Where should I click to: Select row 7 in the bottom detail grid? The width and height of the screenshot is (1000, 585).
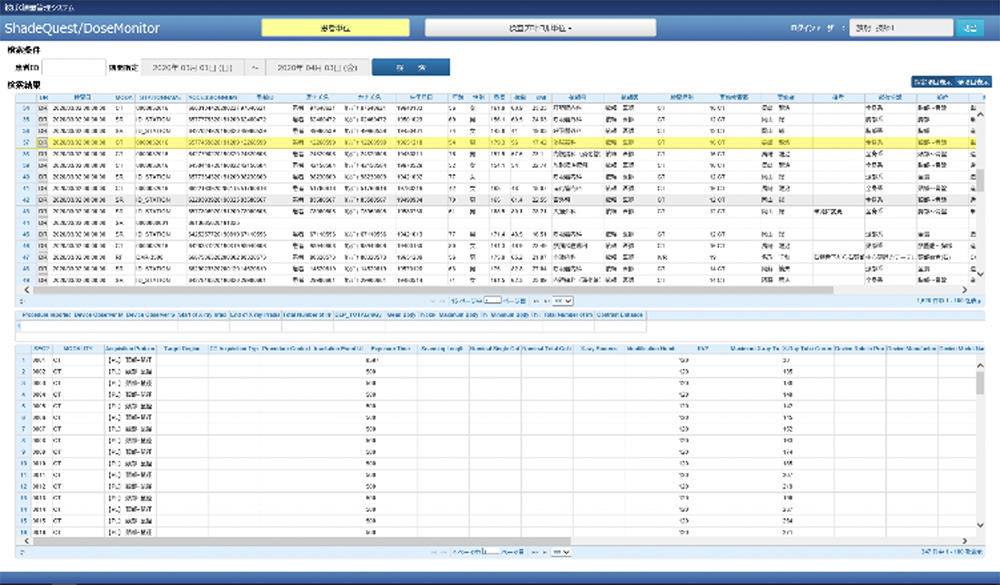(x=496, y=429)
